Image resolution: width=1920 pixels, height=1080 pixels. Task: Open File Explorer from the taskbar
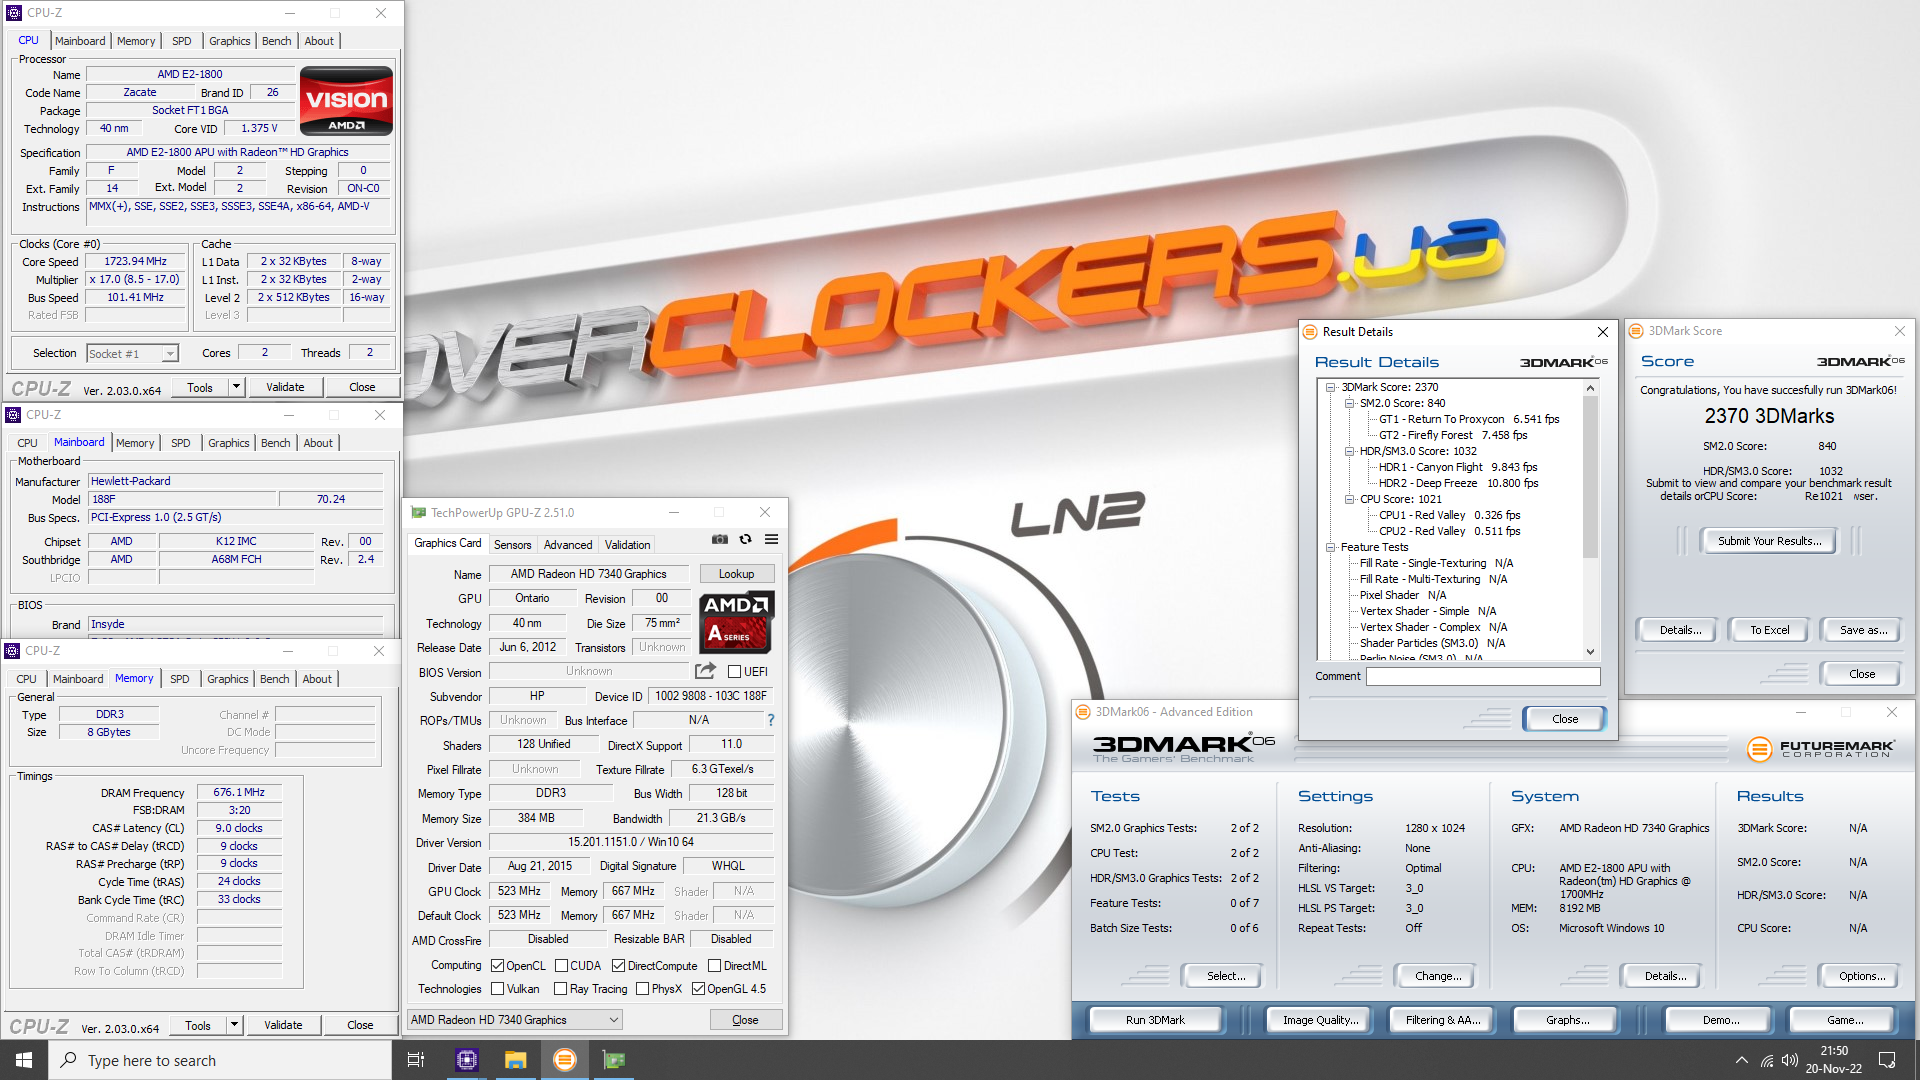click(515, 1060)
